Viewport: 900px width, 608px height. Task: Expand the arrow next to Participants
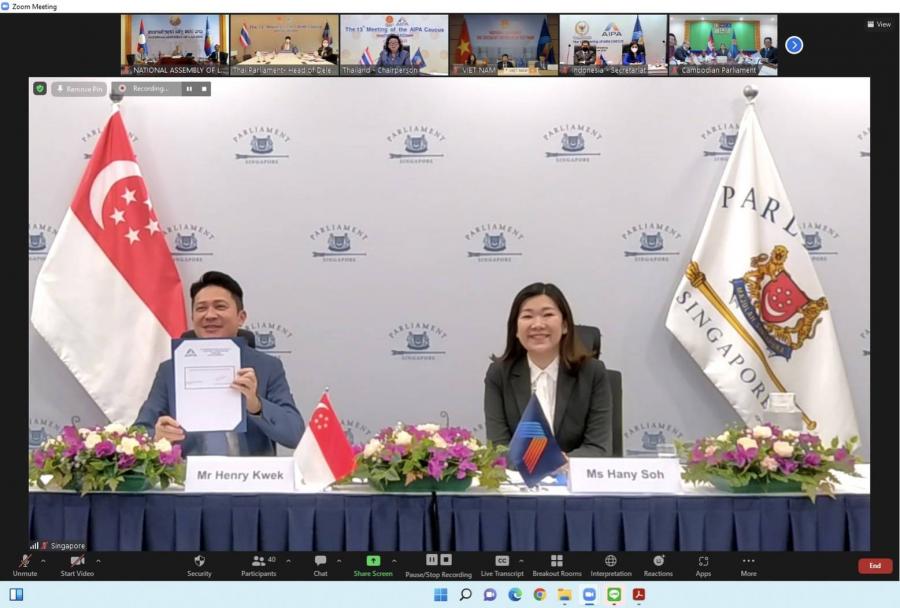pyautogui.click(x=288, y=560)
